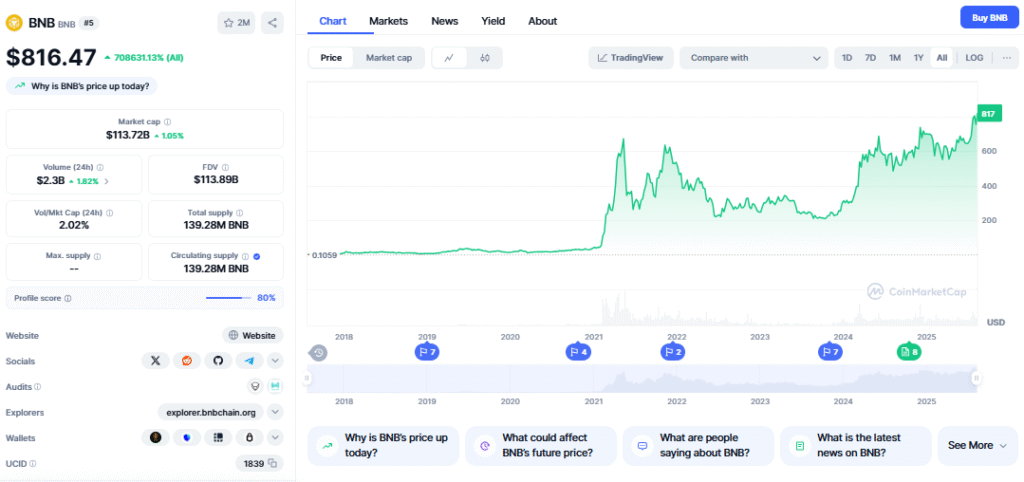Select the line chart view icon
The image size is (1024, 482).
tap(449, 58)
